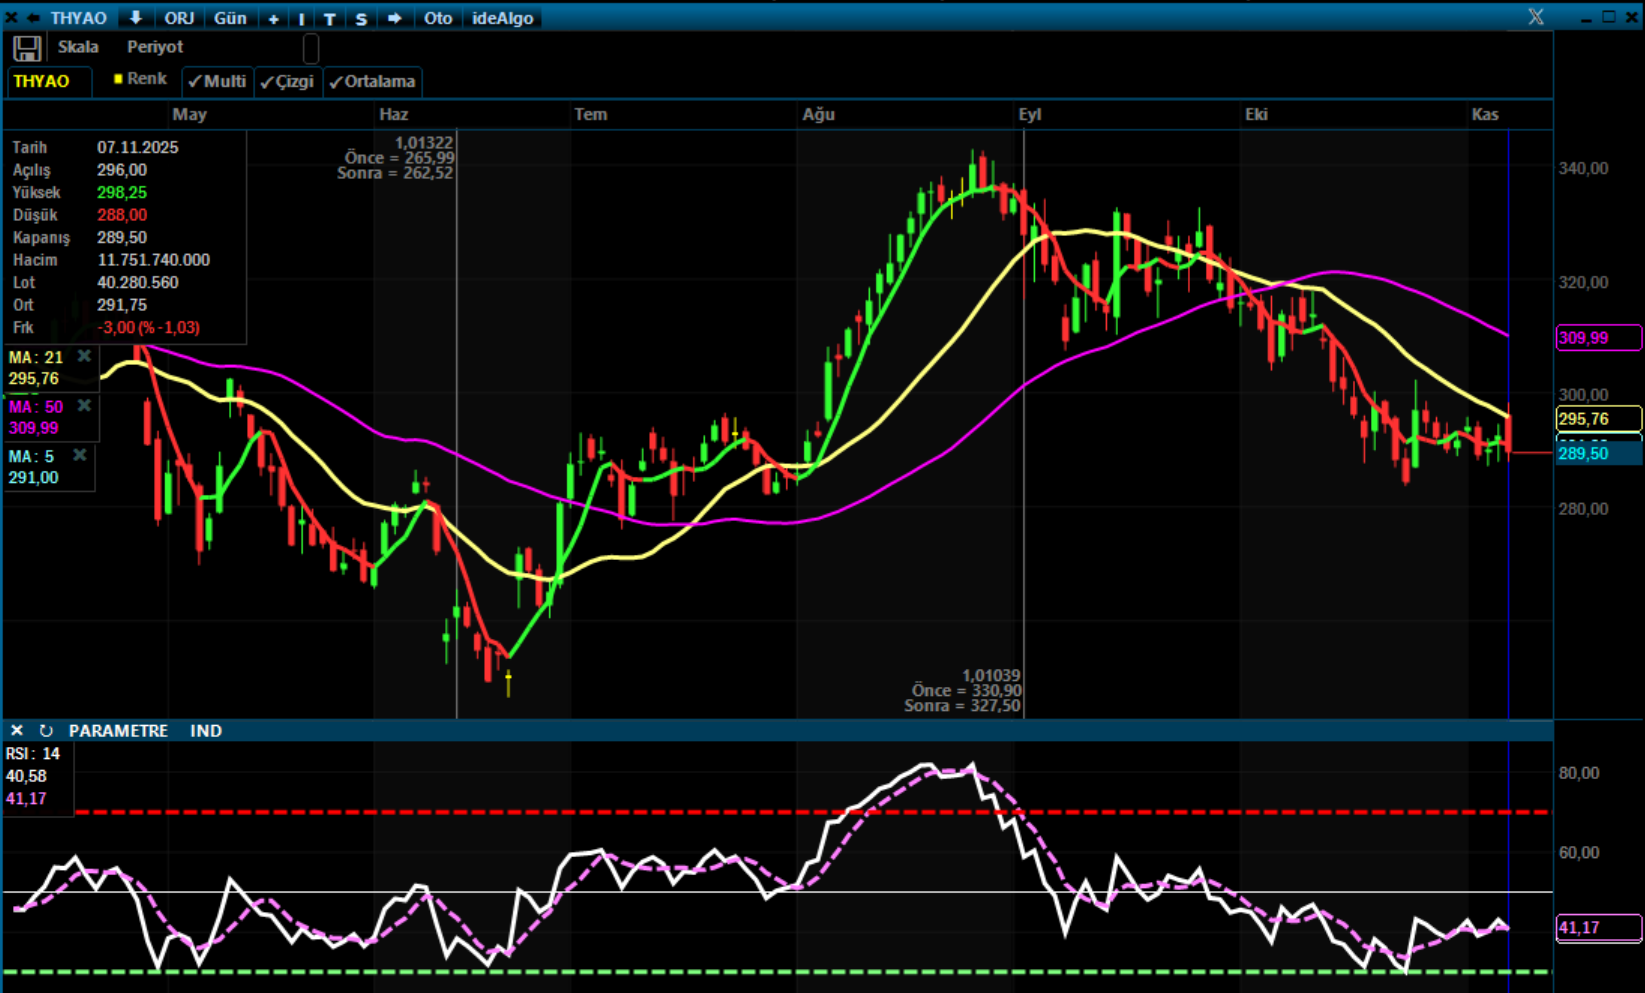The height and width of the screenshot is (993, 1645).
Task: Click the PARAMETRE button in RSI panel
Action: point(118,731)
